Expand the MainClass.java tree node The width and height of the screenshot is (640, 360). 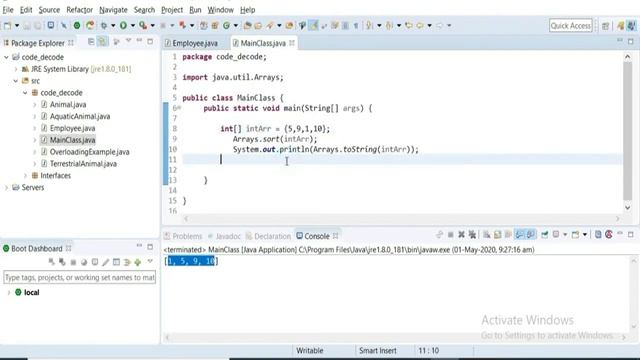pyautogui.click(x=35, y=140)
